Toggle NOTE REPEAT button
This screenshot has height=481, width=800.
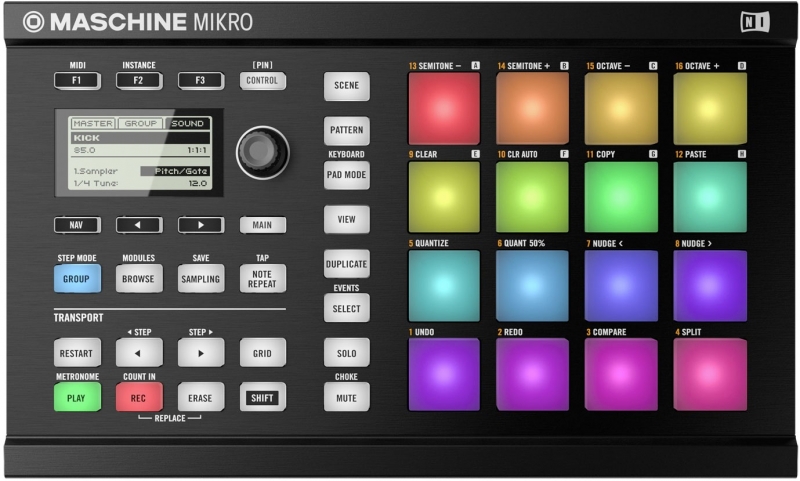(262, 279)
